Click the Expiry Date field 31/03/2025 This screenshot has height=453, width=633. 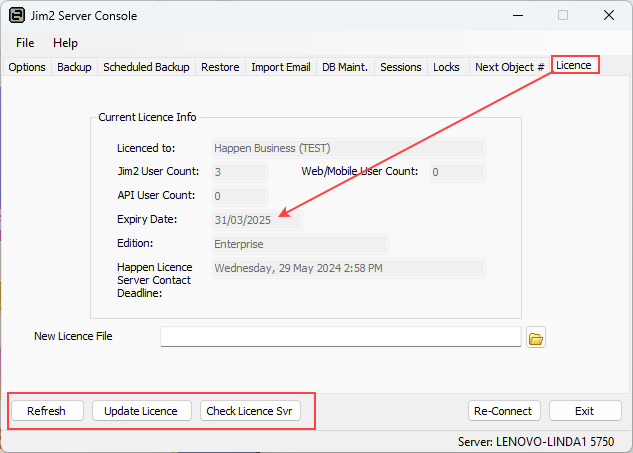click(257, 220)
